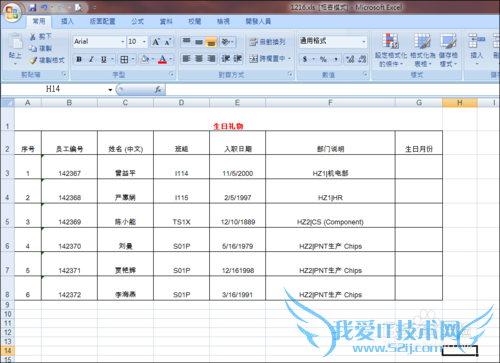This screenshot has height=363, width=500.
Task: Switch to the 常用 (Home) ribbon tab
Action: (39, 21)
